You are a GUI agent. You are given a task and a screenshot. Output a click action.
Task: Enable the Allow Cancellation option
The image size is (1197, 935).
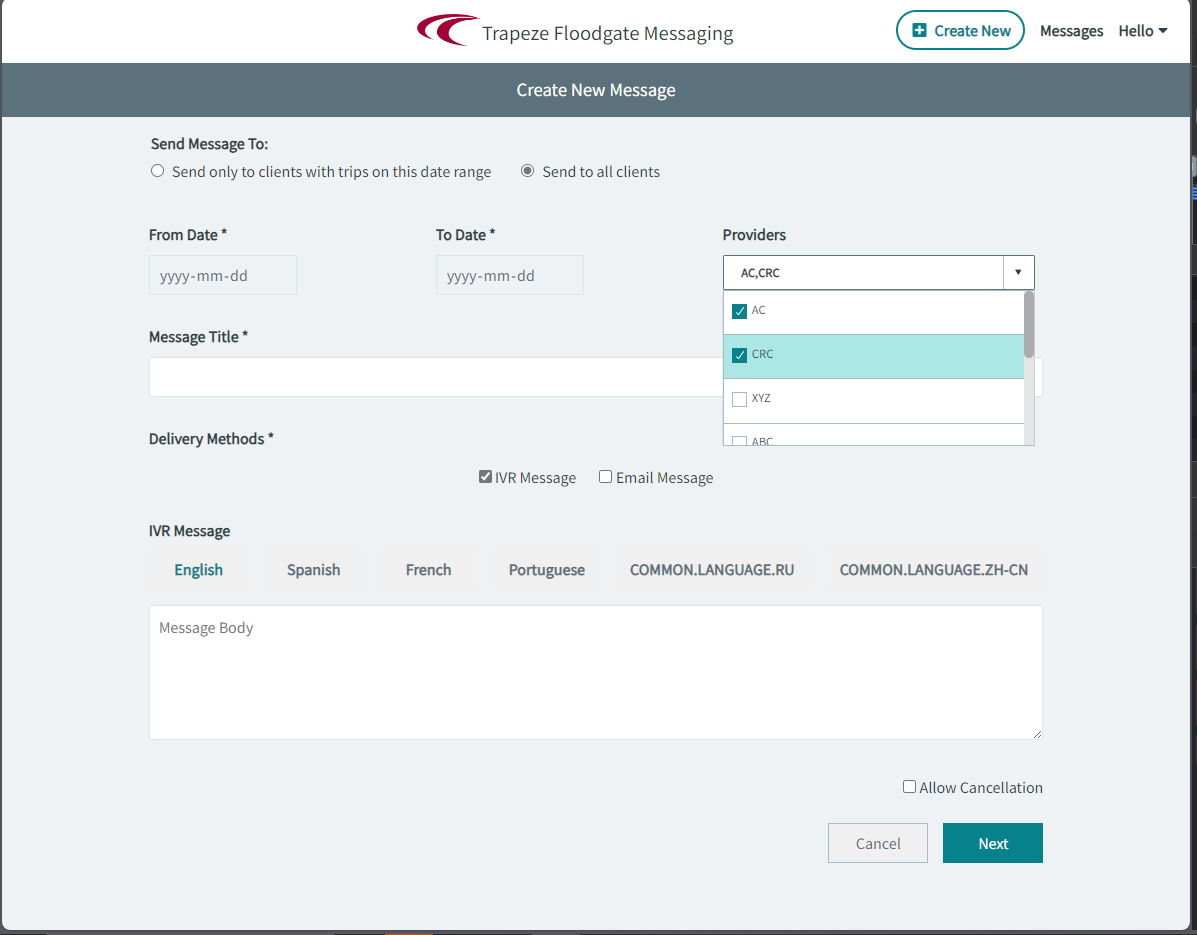tap(909, 786)
